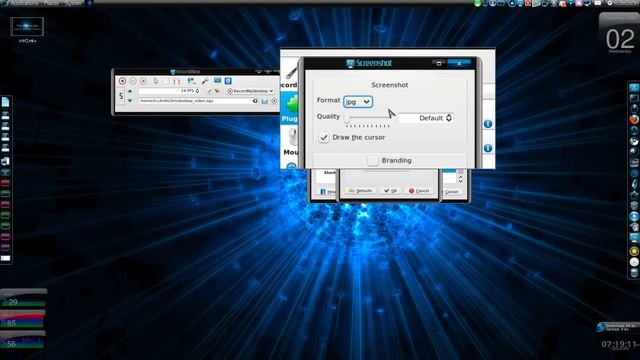Pause recording in the RecordItNow toolbar

(x=133, y=81)
